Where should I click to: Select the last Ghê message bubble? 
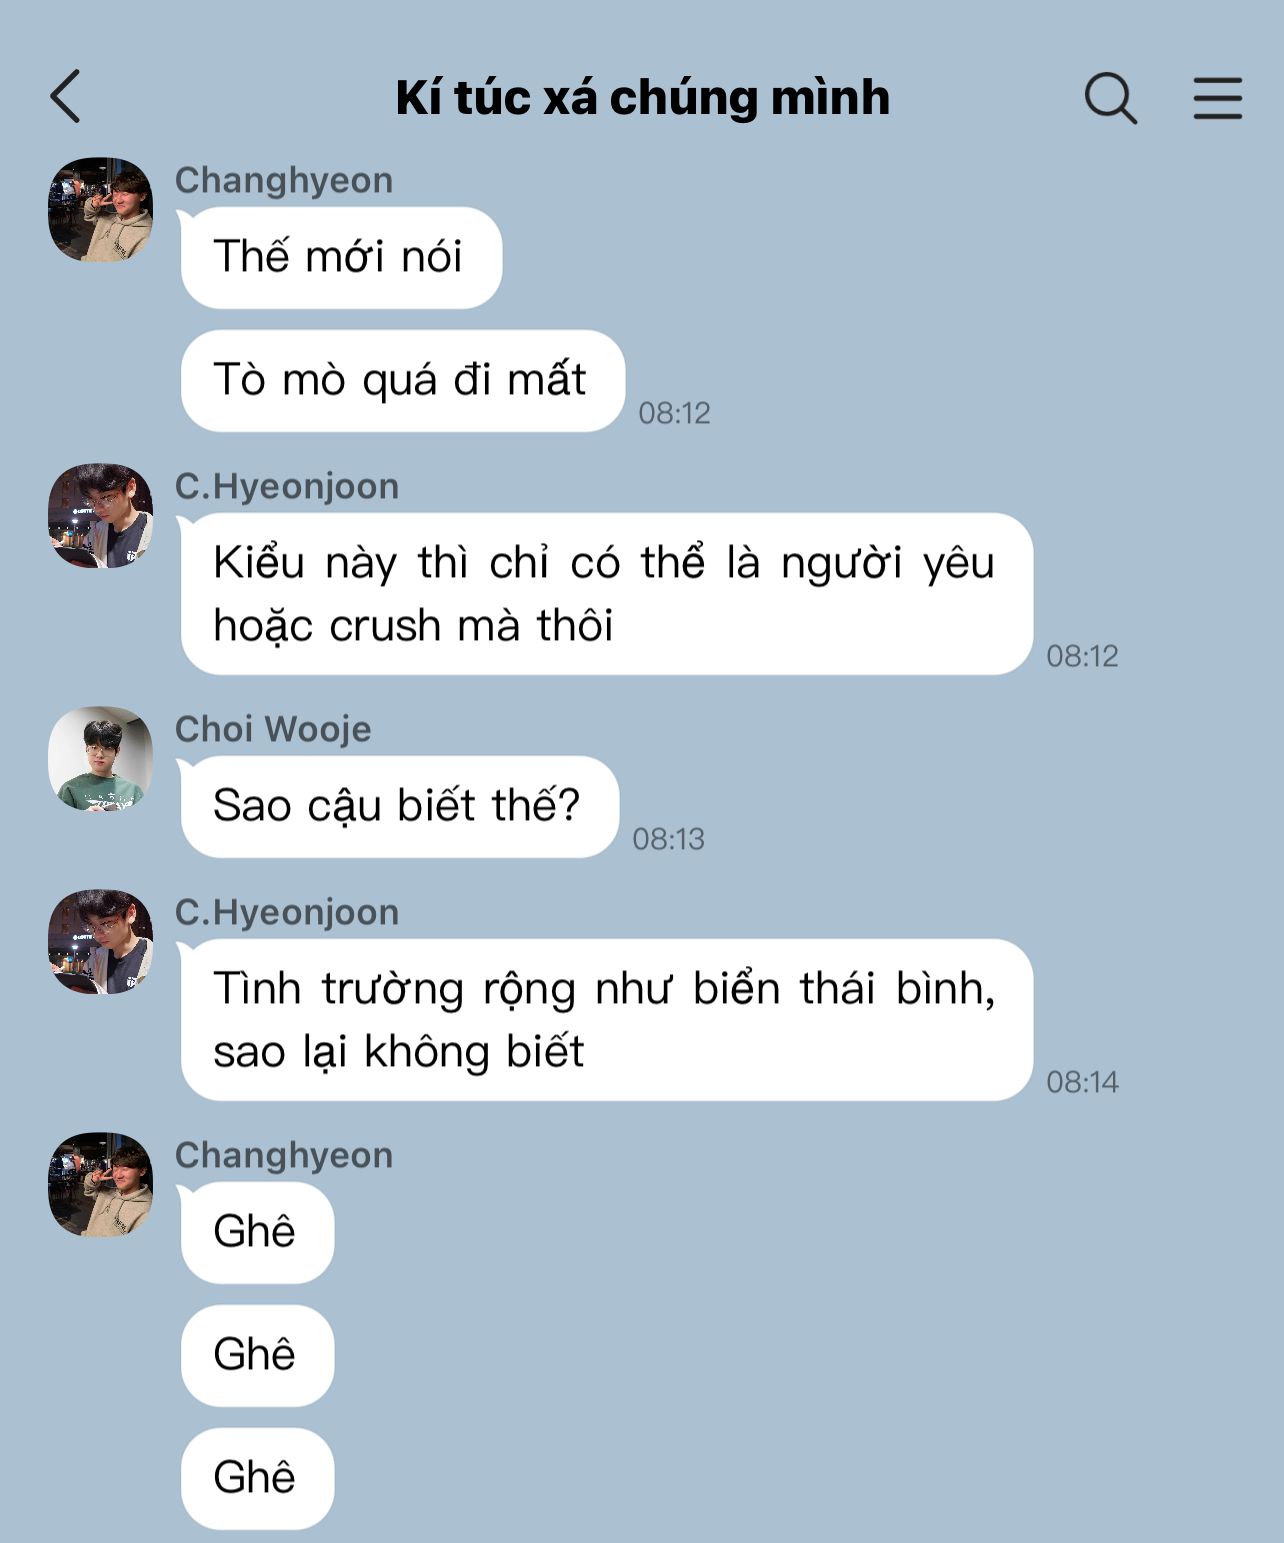[257, 1478]
